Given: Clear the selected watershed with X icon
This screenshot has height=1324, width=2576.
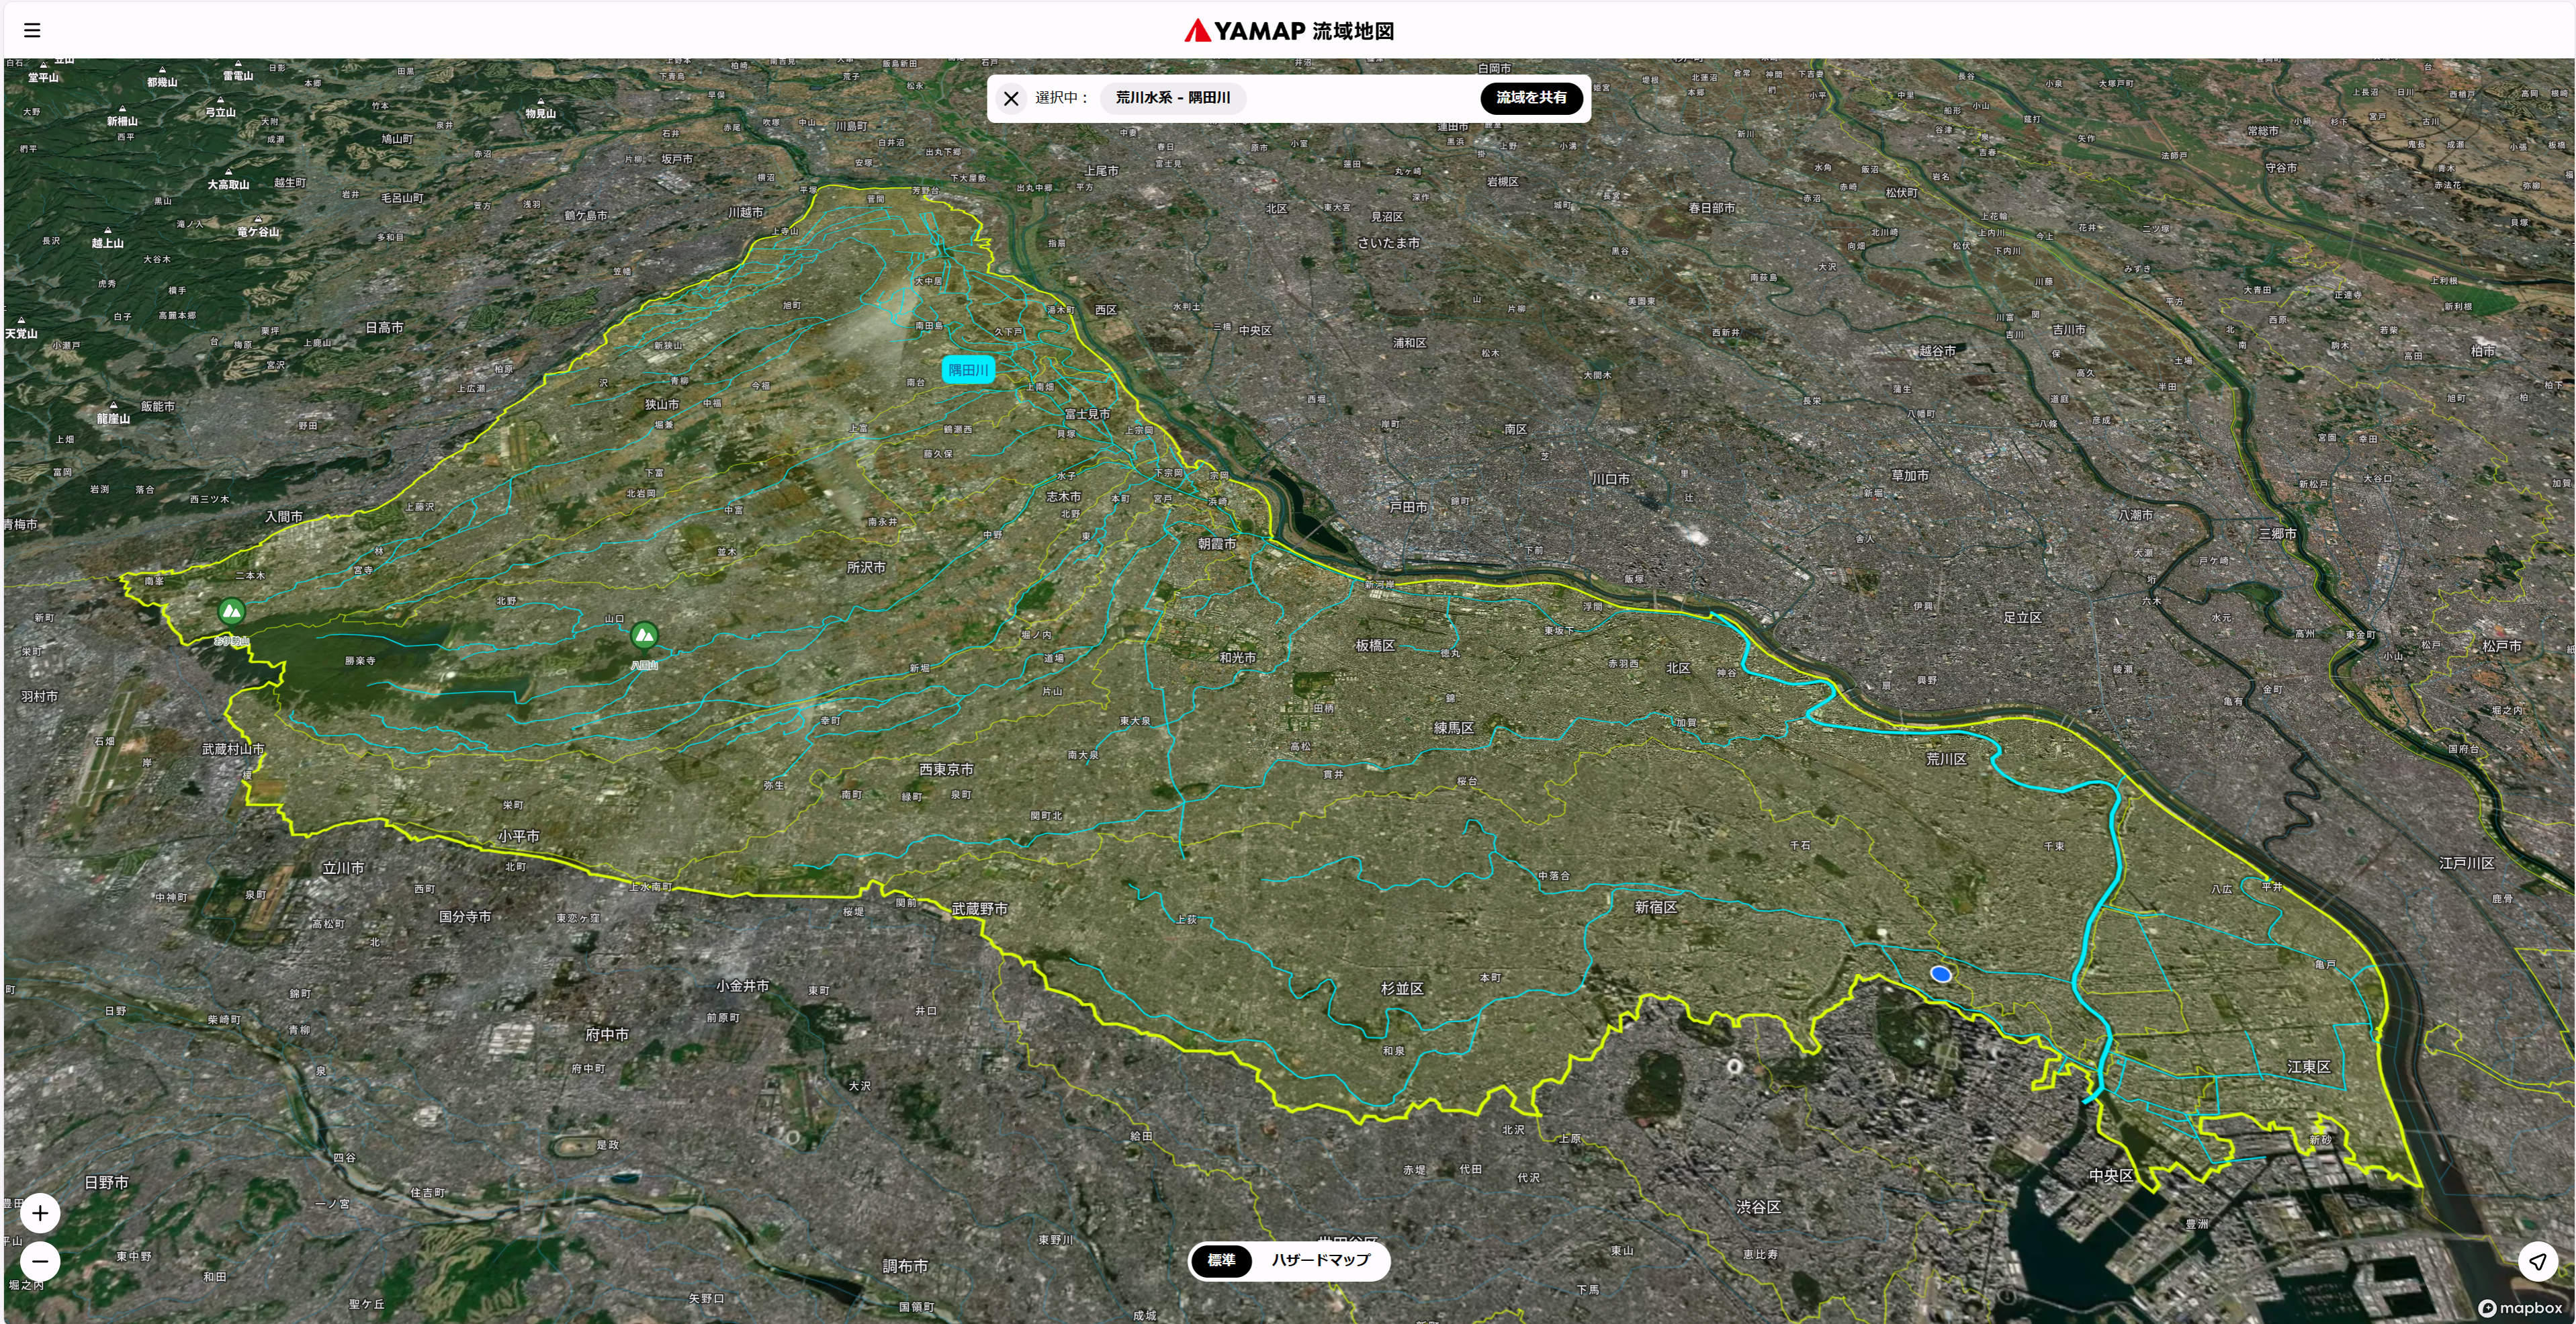Looking at the screenshot, I should click(1011, 98).
